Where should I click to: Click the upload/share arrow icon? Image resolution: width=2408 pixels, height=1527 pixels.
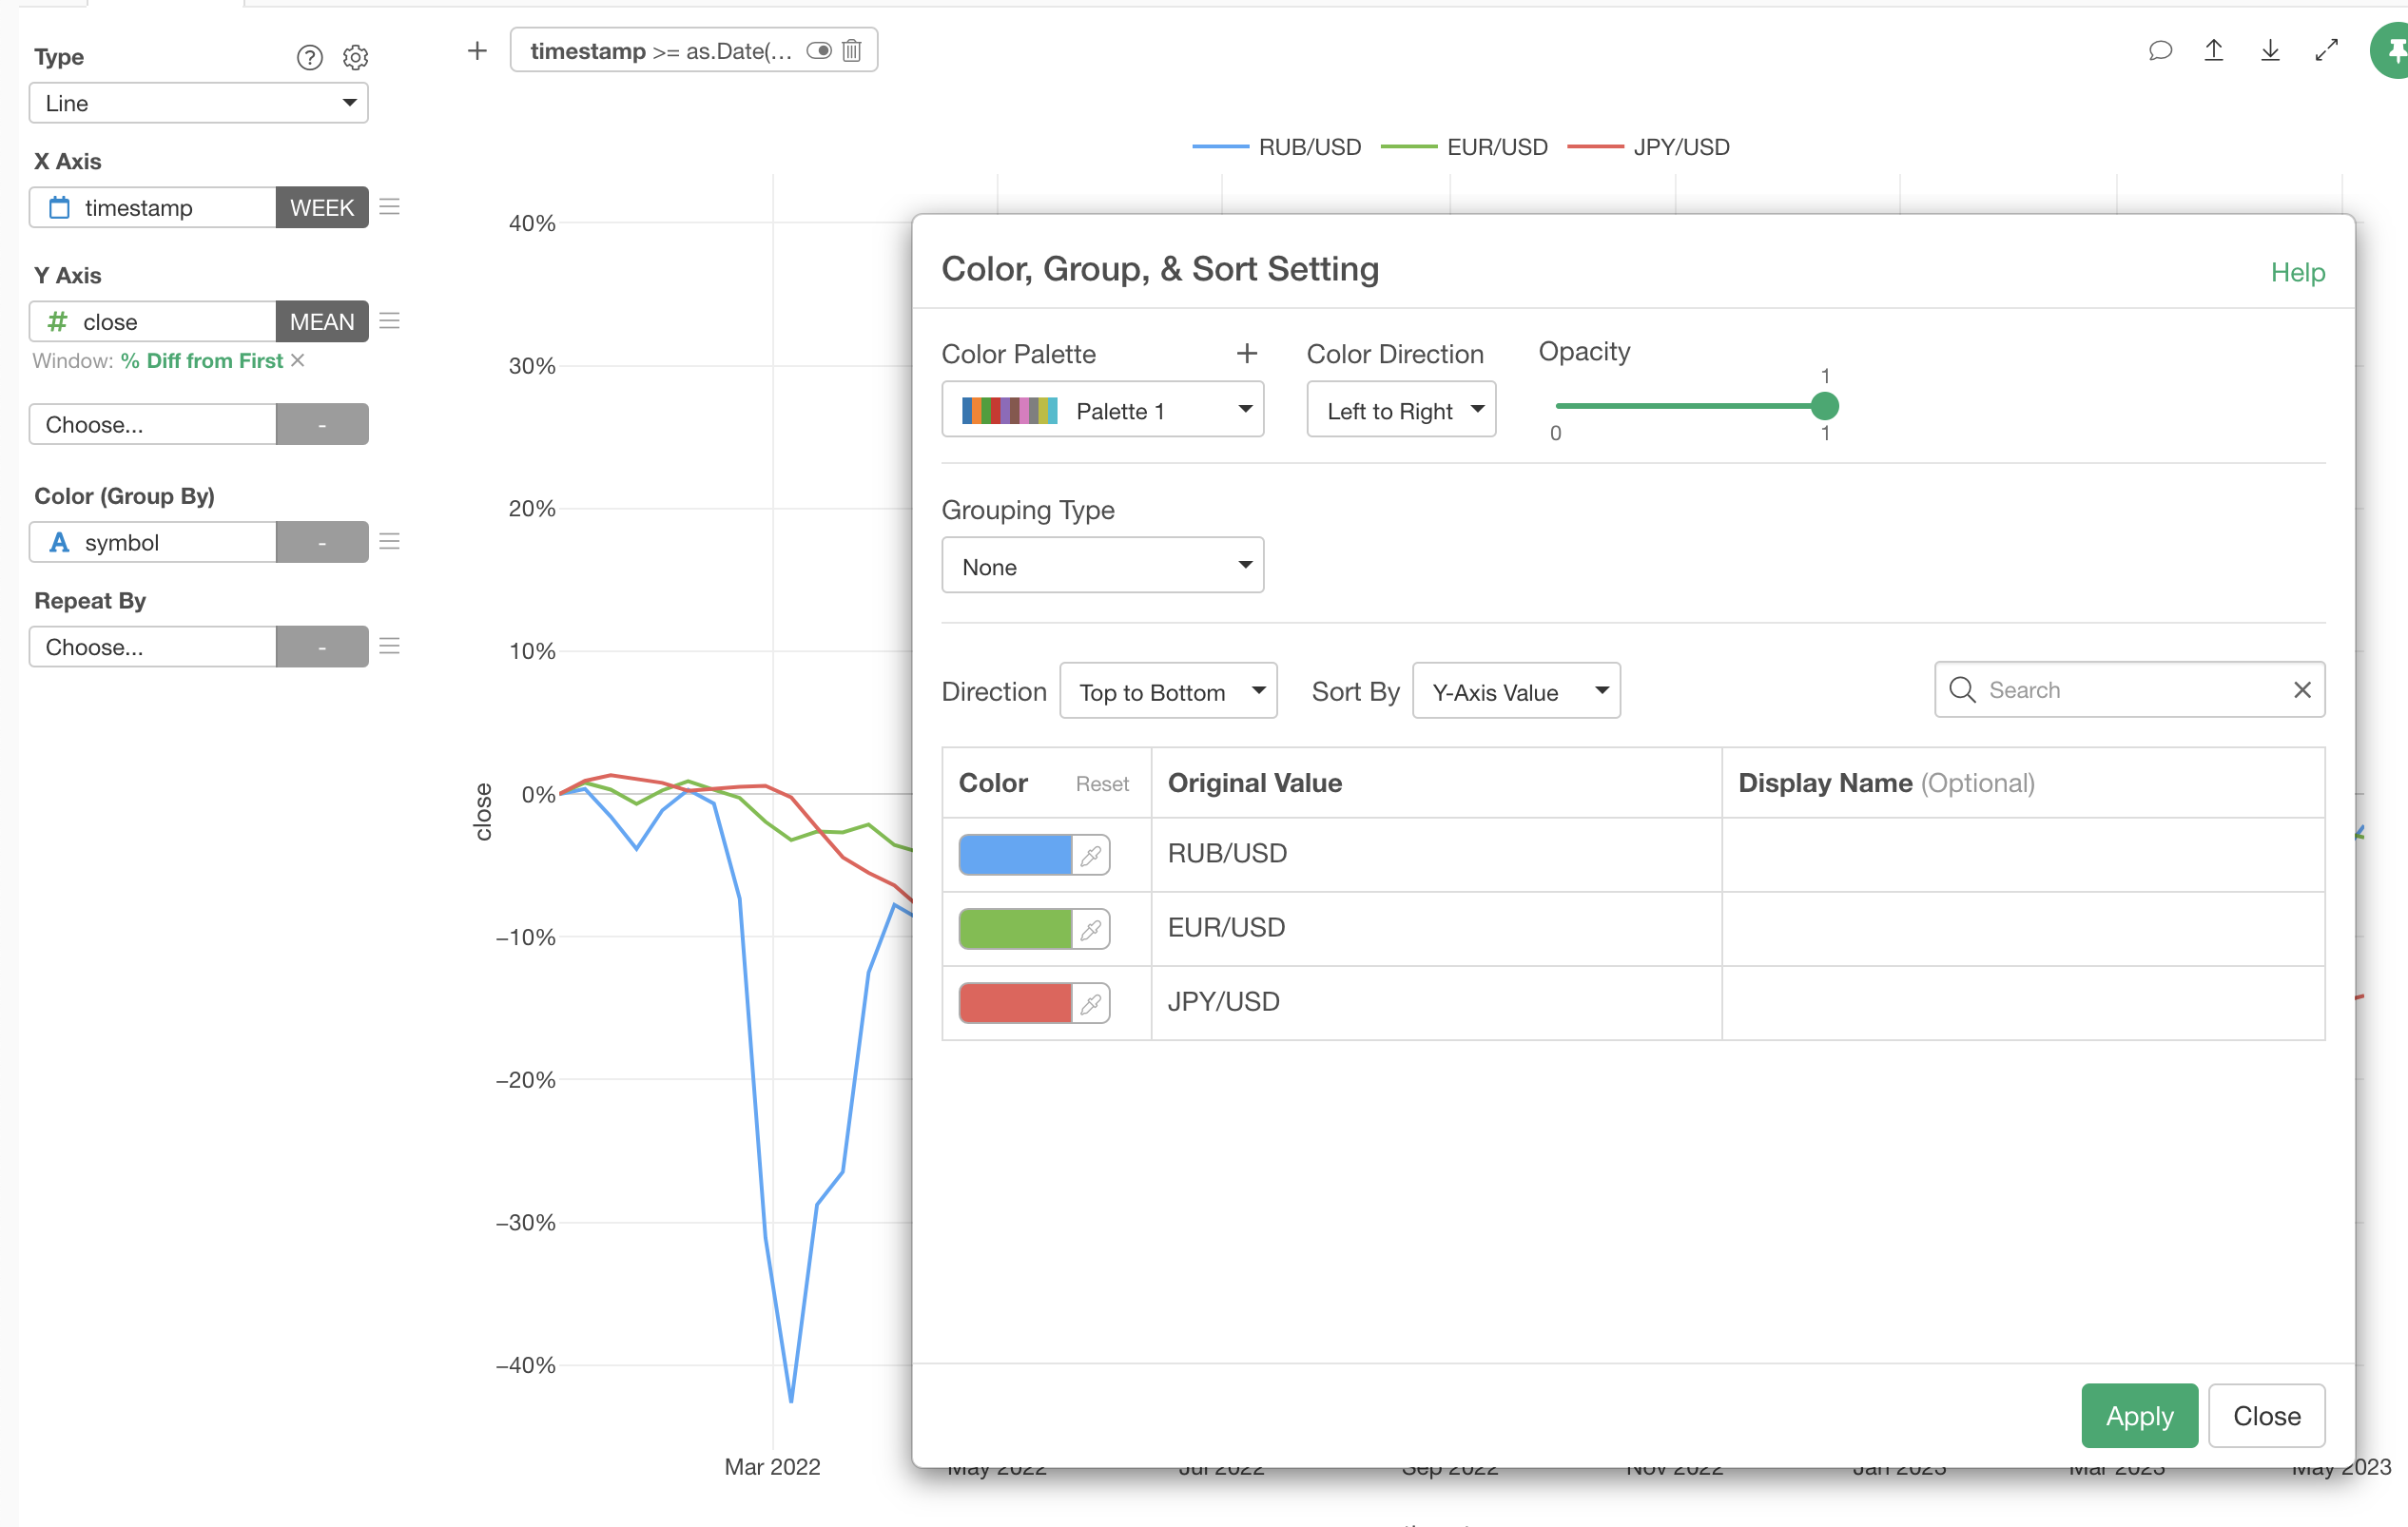[x=2214, y=50]
